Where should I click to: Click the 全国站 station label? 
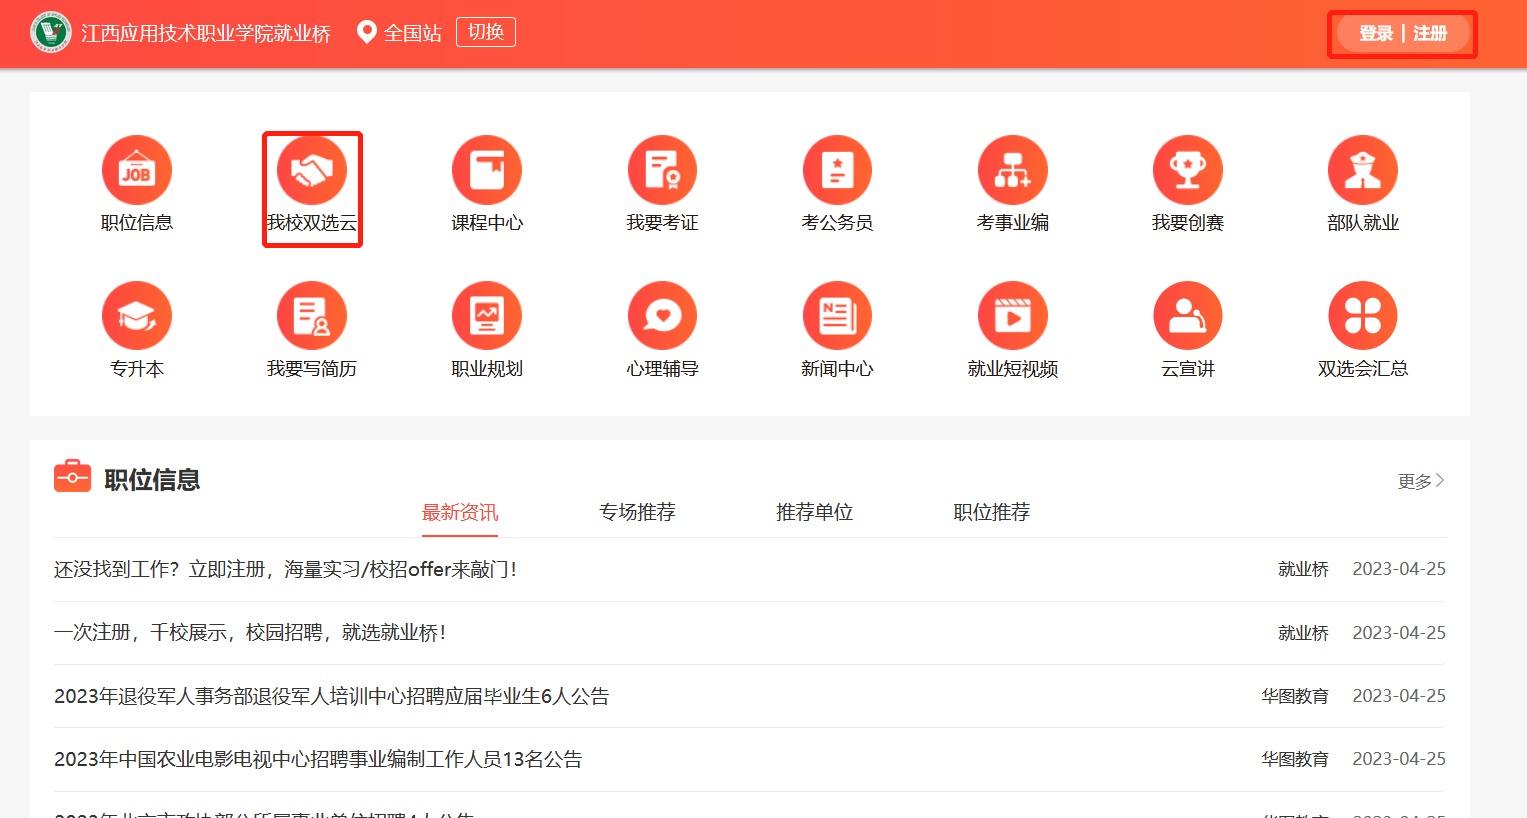click(413, 33)
